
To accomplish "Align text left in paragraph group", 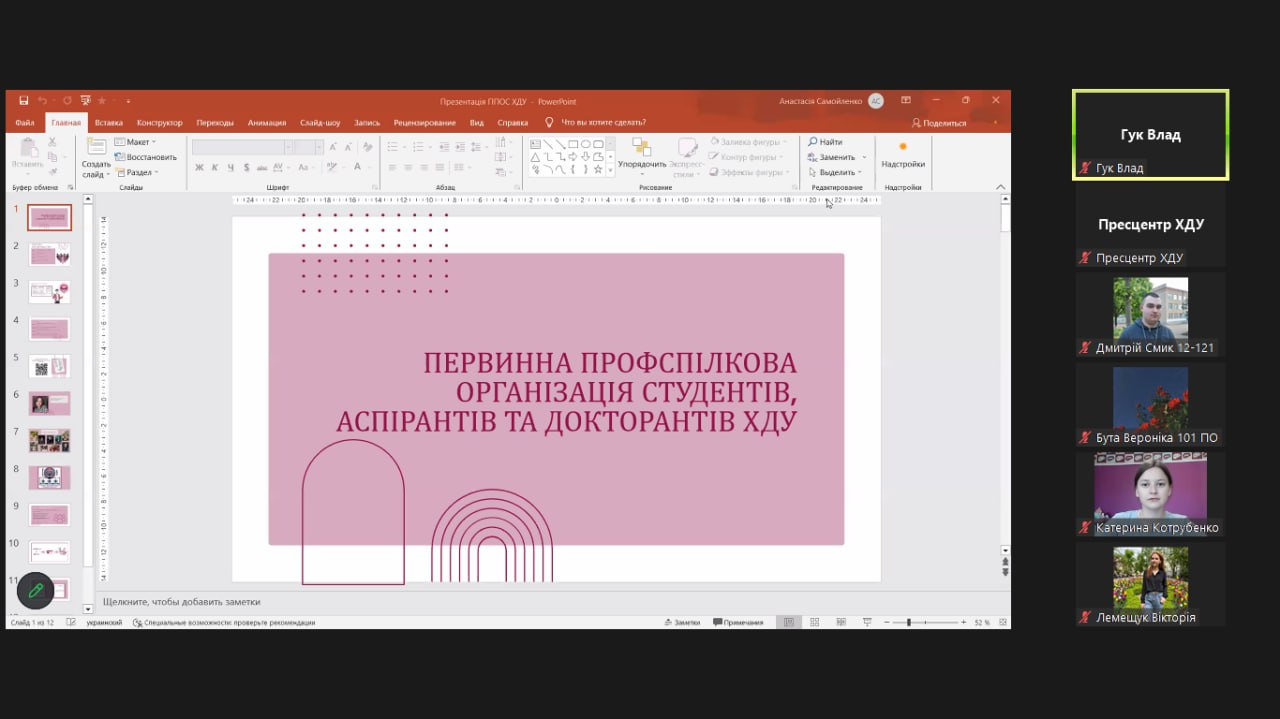I will pyautogui.click(x=393, y=167).
